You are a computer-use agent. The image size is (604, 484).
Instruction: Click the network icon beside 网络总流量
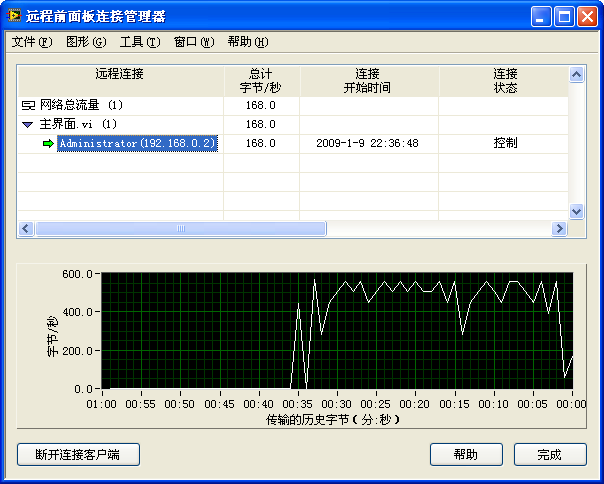tap(27, 105)
